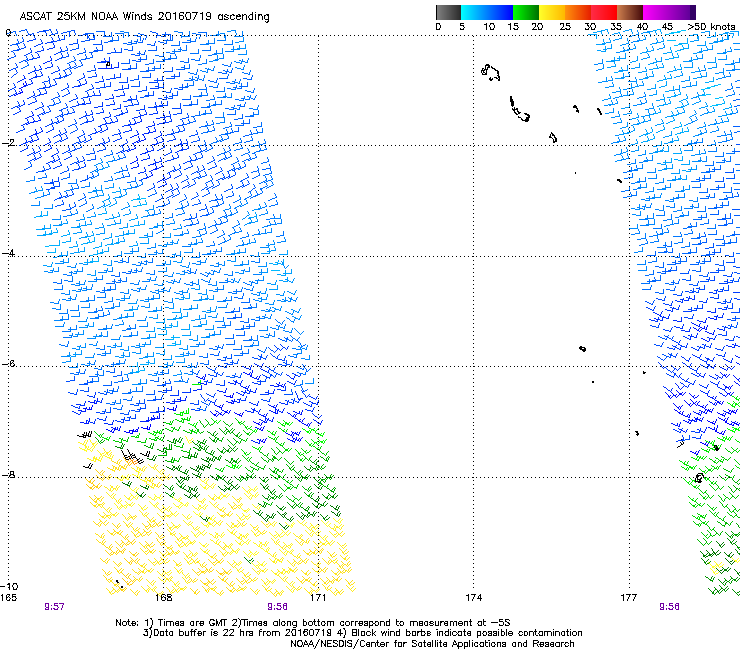Click the legend label '25'

coord(565,26)
